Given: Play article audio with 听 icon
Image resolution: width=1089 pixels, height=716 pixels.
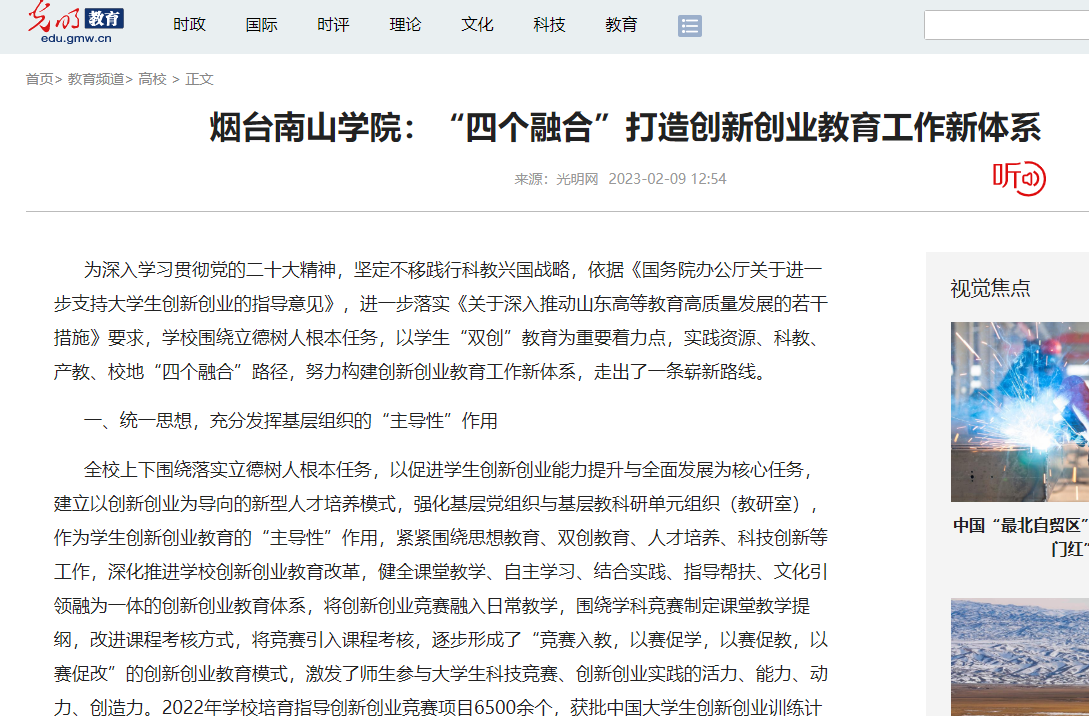Looking at the screenshot, I should pos(1018,178).
